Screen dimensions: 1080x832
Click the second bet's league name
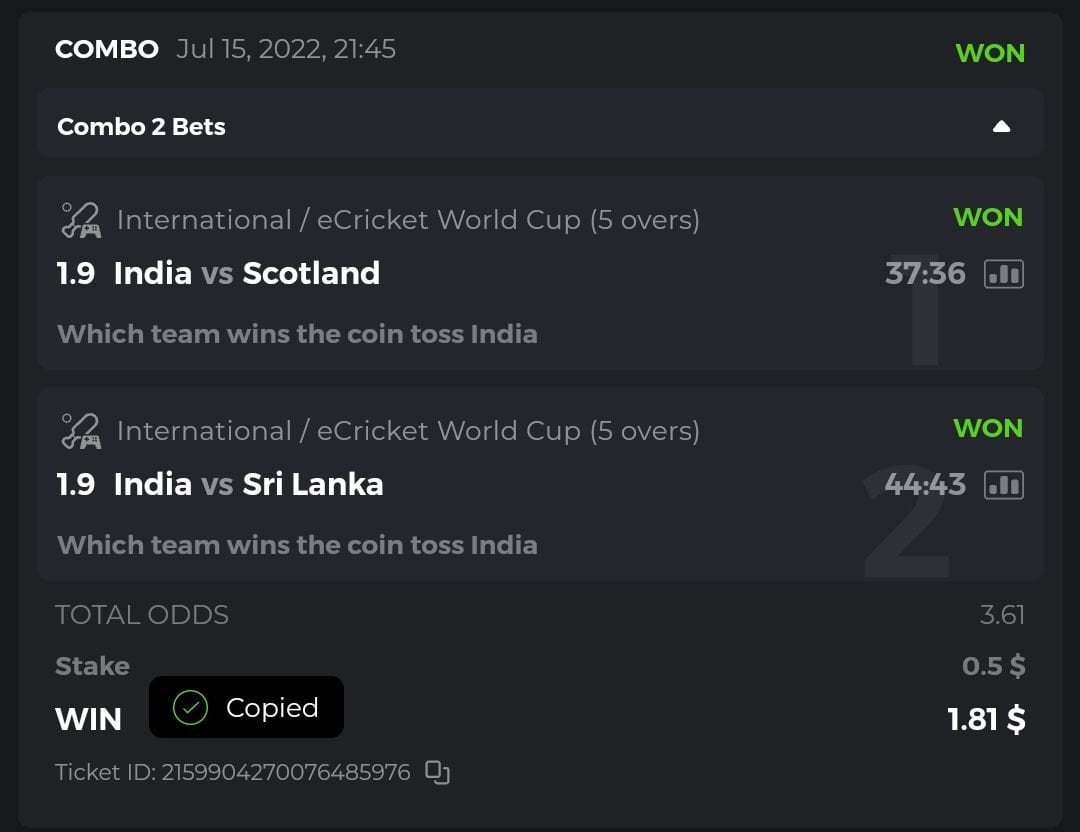(x=408, y=431)
